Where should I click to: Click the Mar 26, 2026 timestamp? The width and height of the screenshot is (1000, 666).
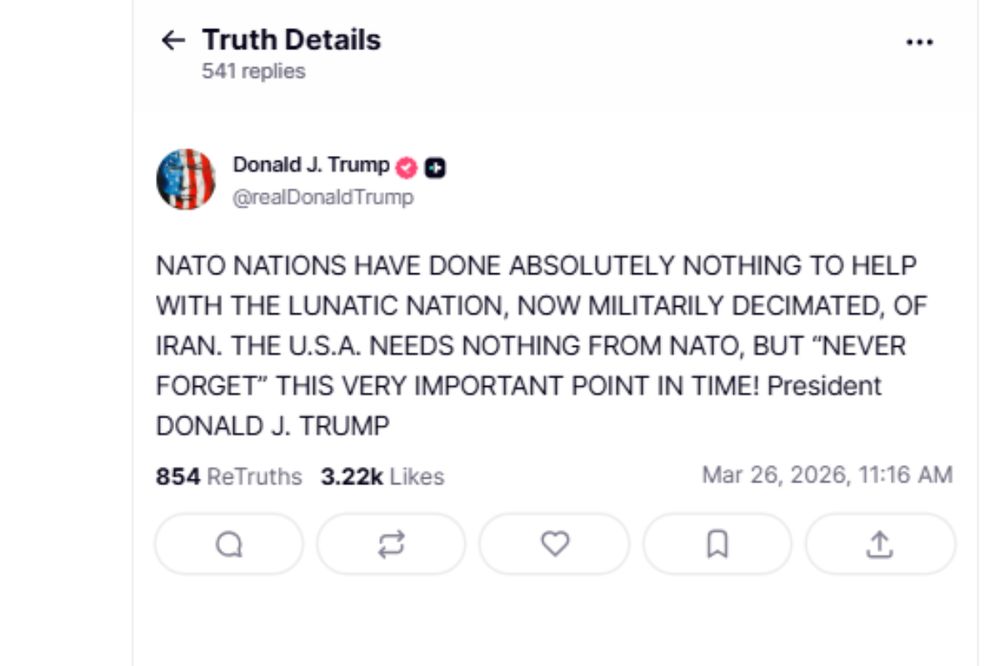click(826, 475)
